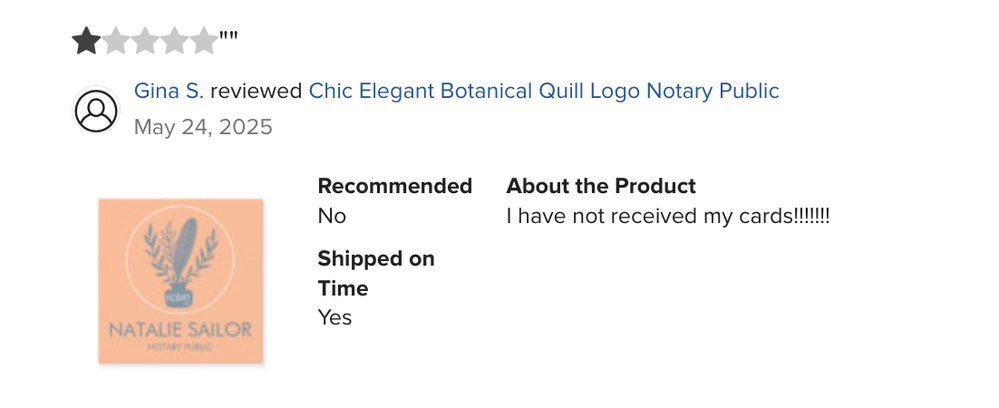Click the About the Product heading

pos(601,186)
